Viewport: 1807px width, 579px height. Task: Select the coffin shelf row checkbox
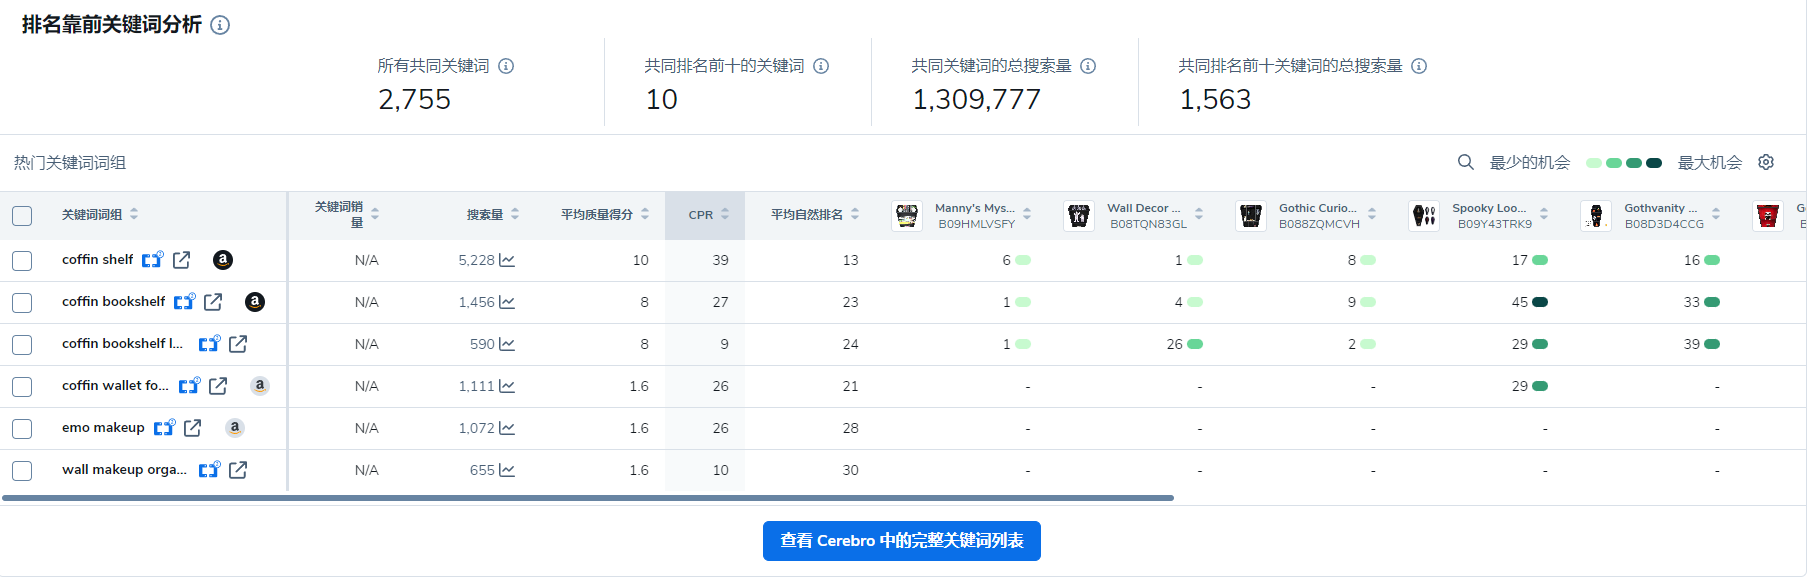click(x=22, y=260)
